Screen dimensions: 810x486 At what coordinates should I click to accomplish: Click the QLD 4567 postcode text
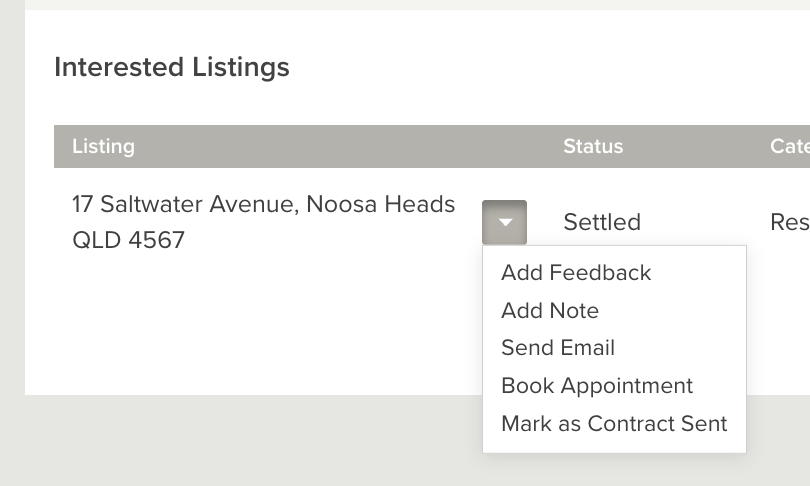[x=128, y=241]
